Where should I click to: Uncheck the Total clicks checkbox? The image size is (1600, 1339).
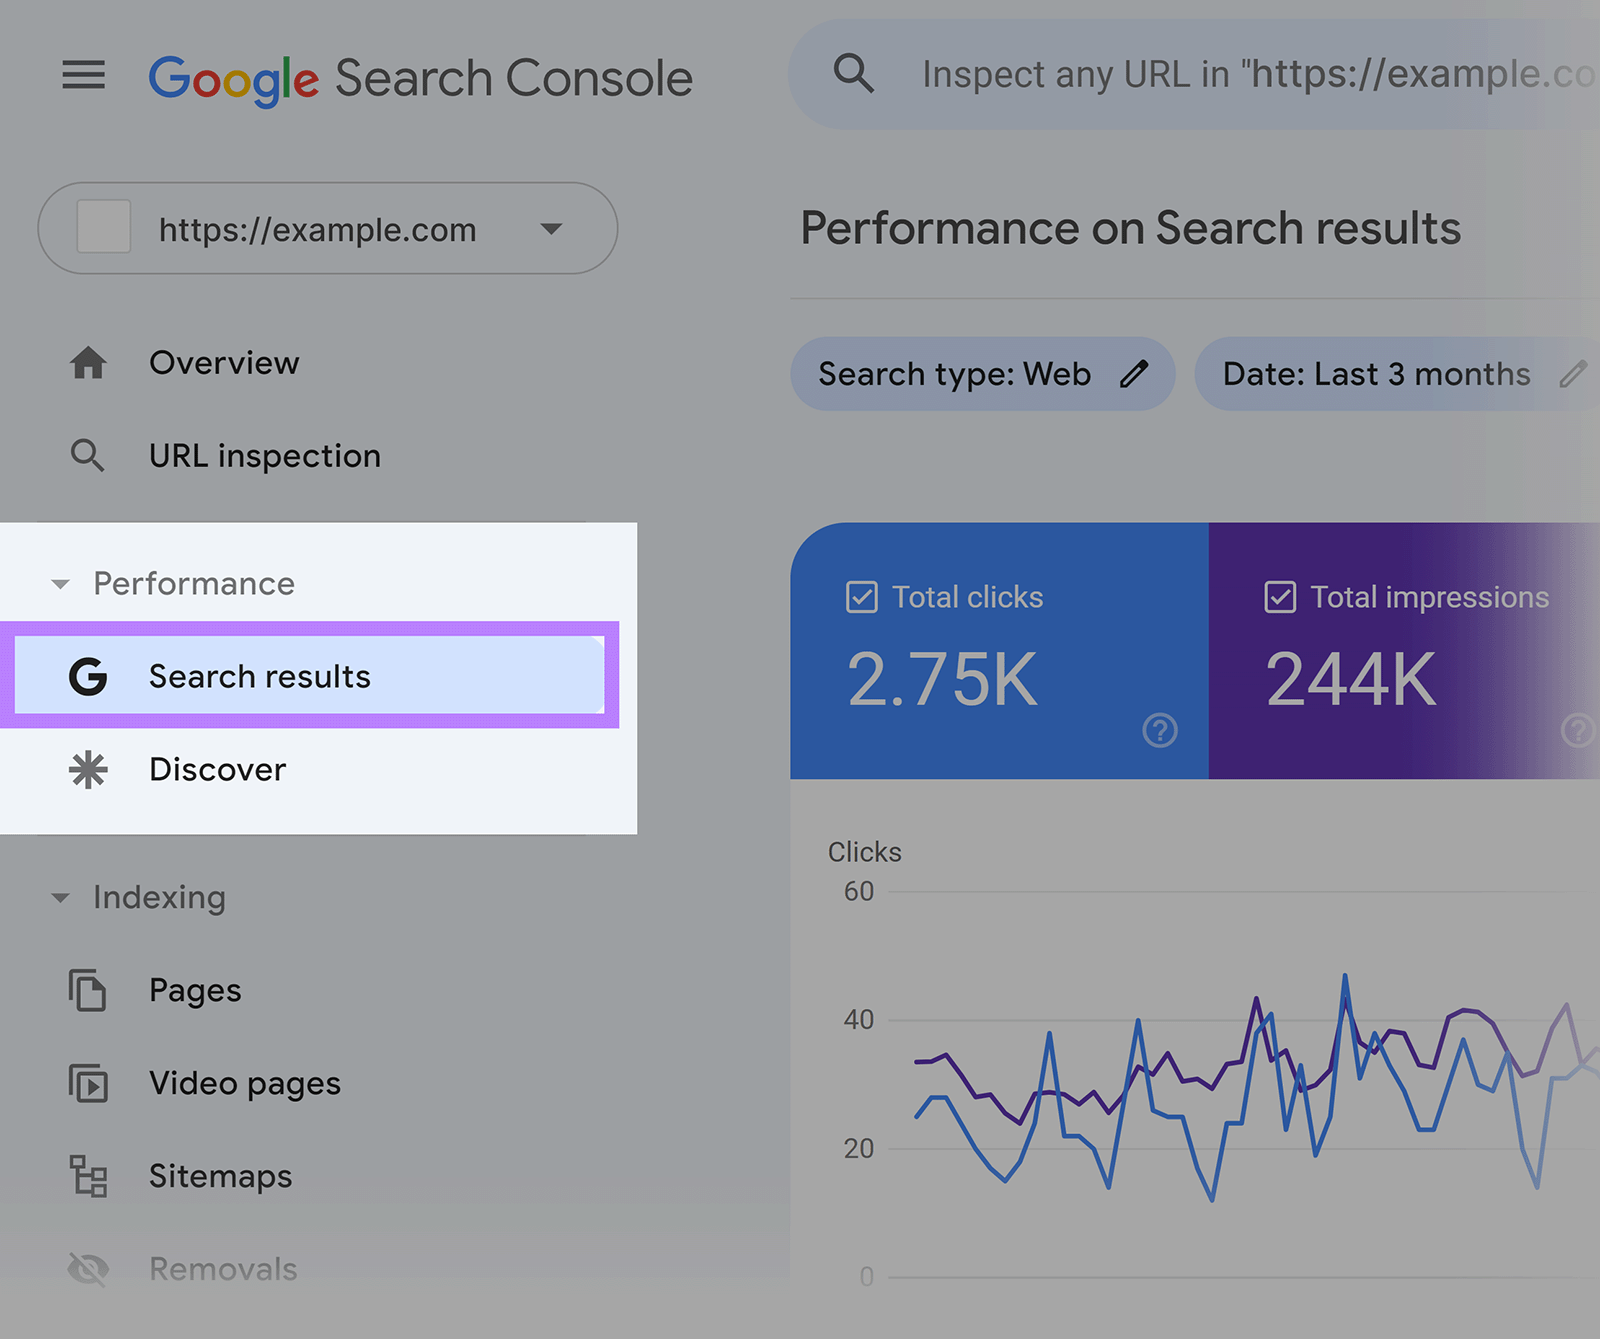tap(861, 597)
